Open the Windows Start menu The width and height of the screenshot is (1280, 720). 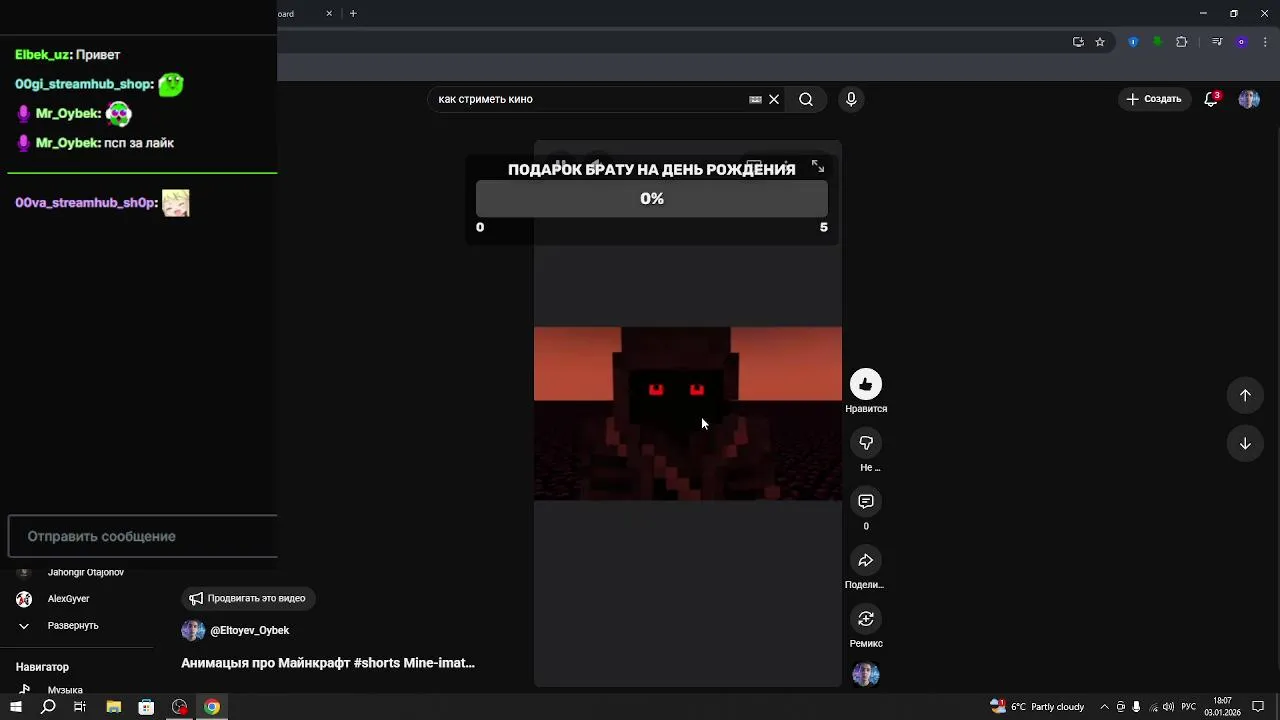pyautogui.click(x=16, y=707)
